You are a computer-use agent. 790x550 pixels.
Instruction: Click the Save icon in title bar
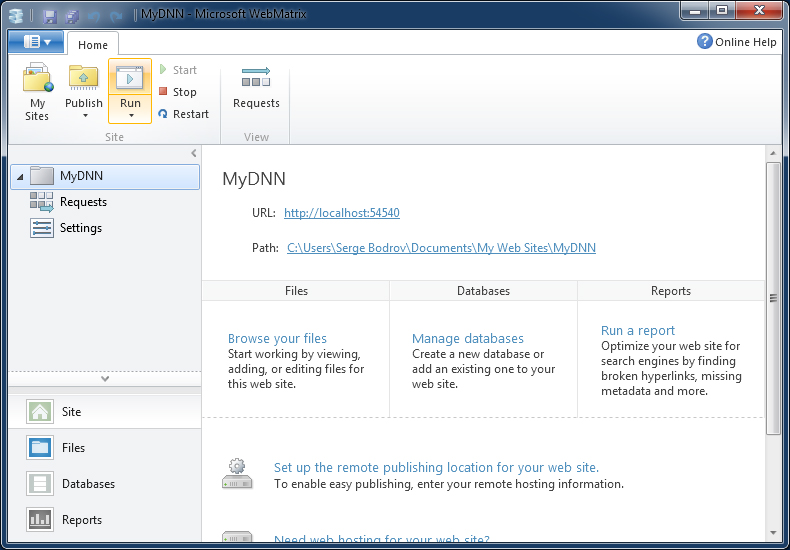pos(49,17)
